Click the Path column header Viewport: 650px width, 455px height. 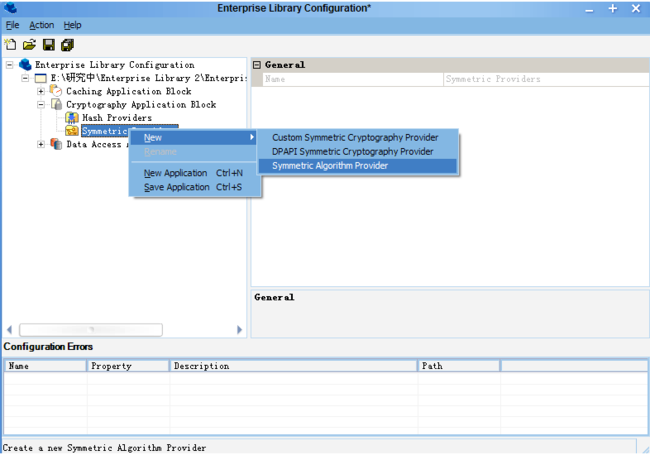pyautogui.click(x=458, y=366)
